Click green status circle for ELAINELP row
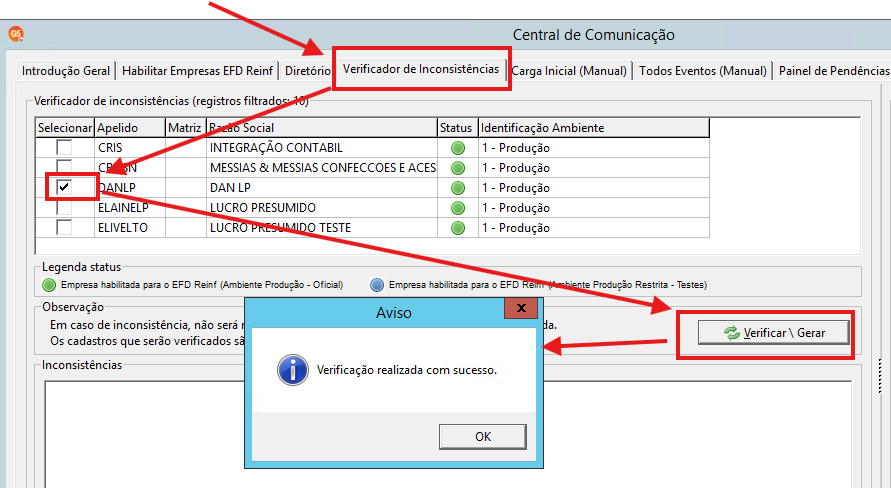This screenshot has height=488, width=891. [457, 207]
